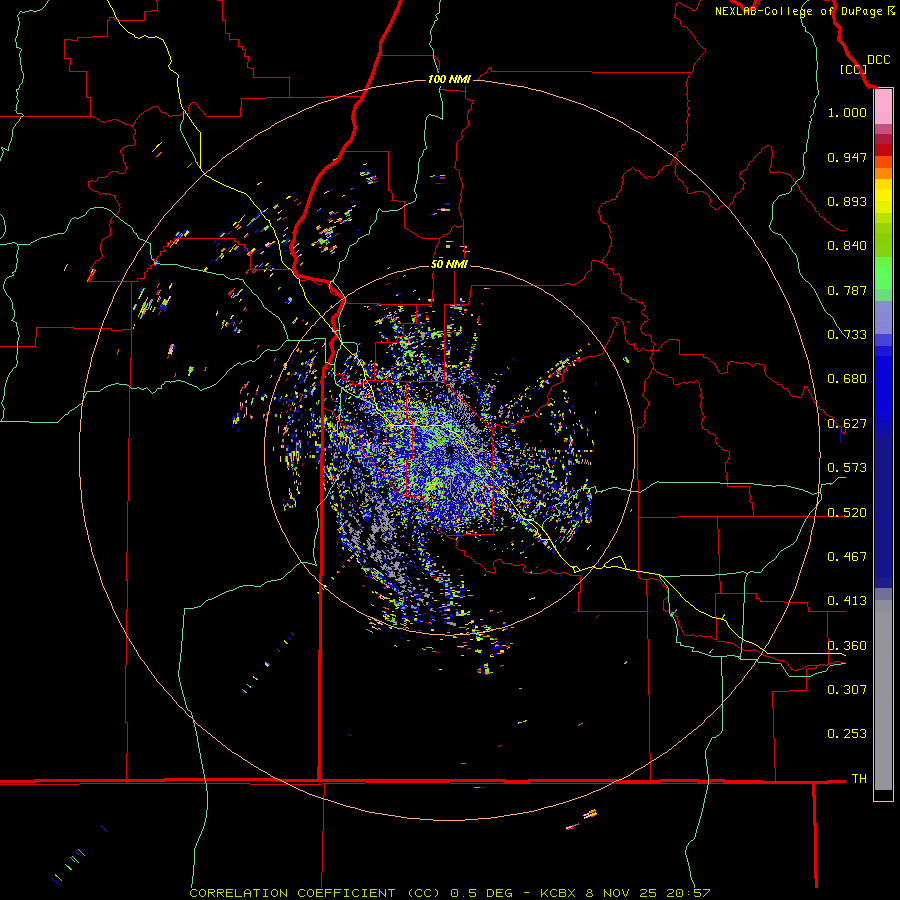Click the 0.947 legend value
900x900 pixels.
(847, 157)
